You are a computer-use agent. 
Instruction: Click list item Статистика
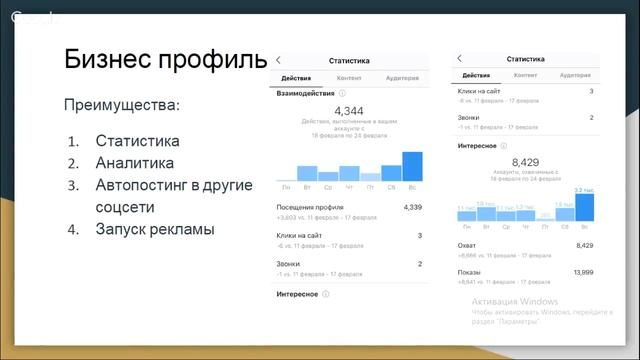pyautogui.click(x=138, y=141)
